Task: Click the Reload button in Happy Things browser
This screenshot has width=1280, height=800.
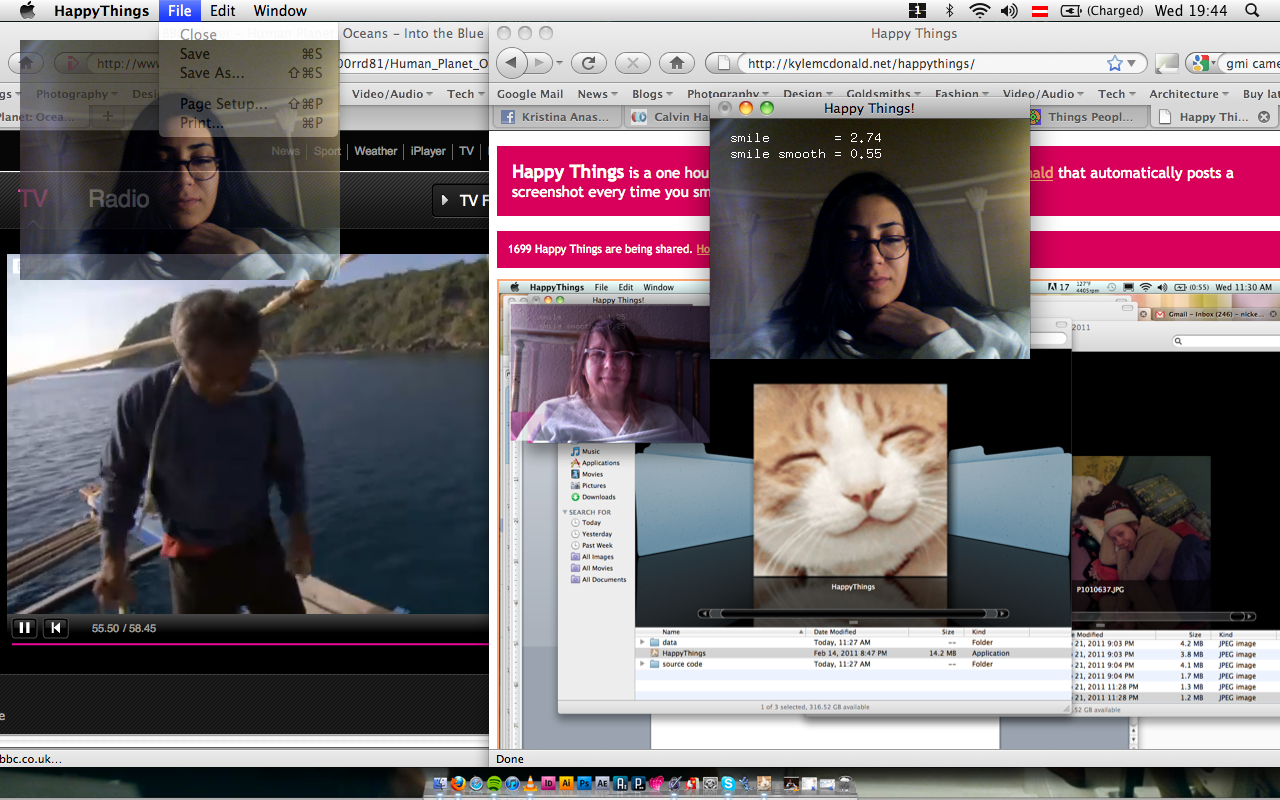Action: pyautogui.click(x=589, y=63)
